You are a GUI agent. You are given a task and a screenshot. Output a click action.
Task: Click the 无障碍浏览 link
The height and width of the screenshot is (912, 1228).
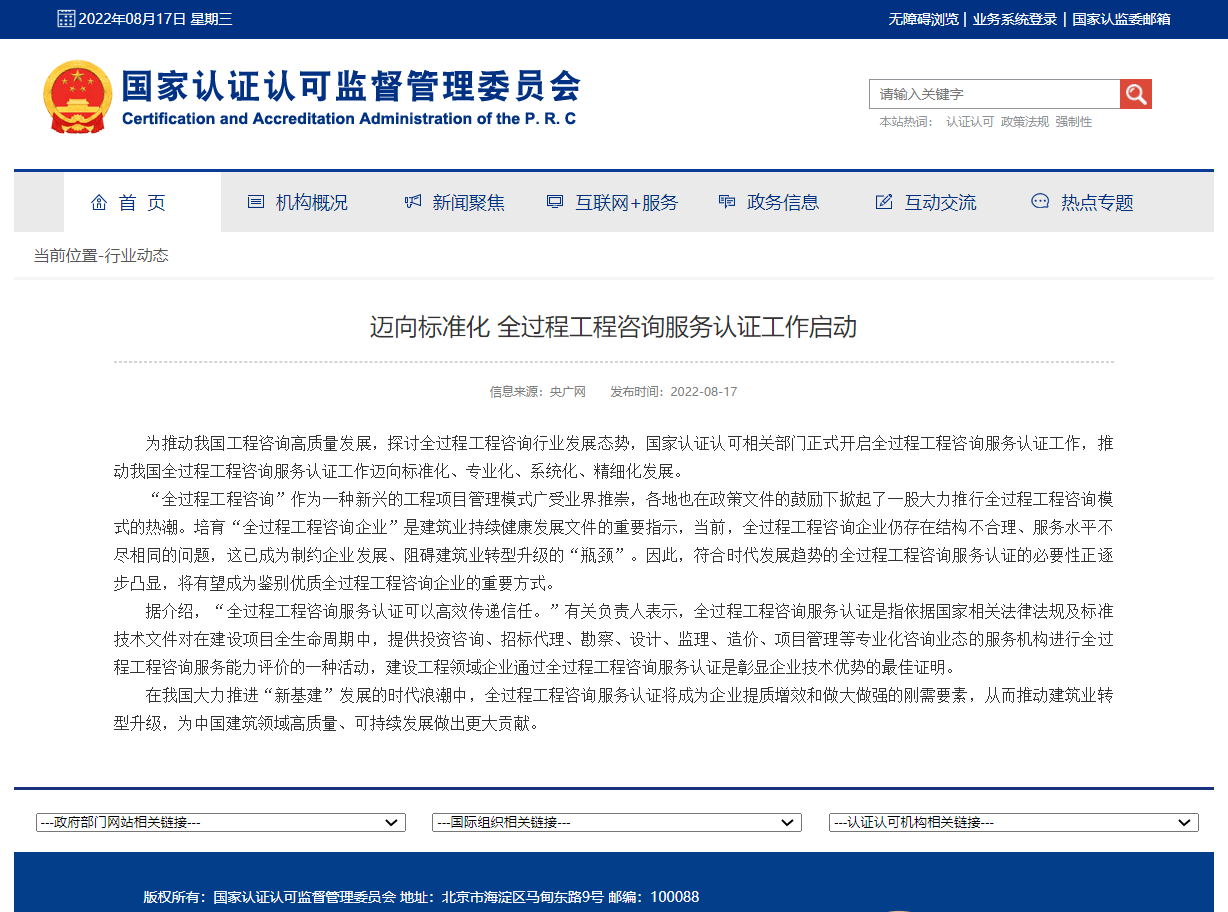tap(923, 19)
